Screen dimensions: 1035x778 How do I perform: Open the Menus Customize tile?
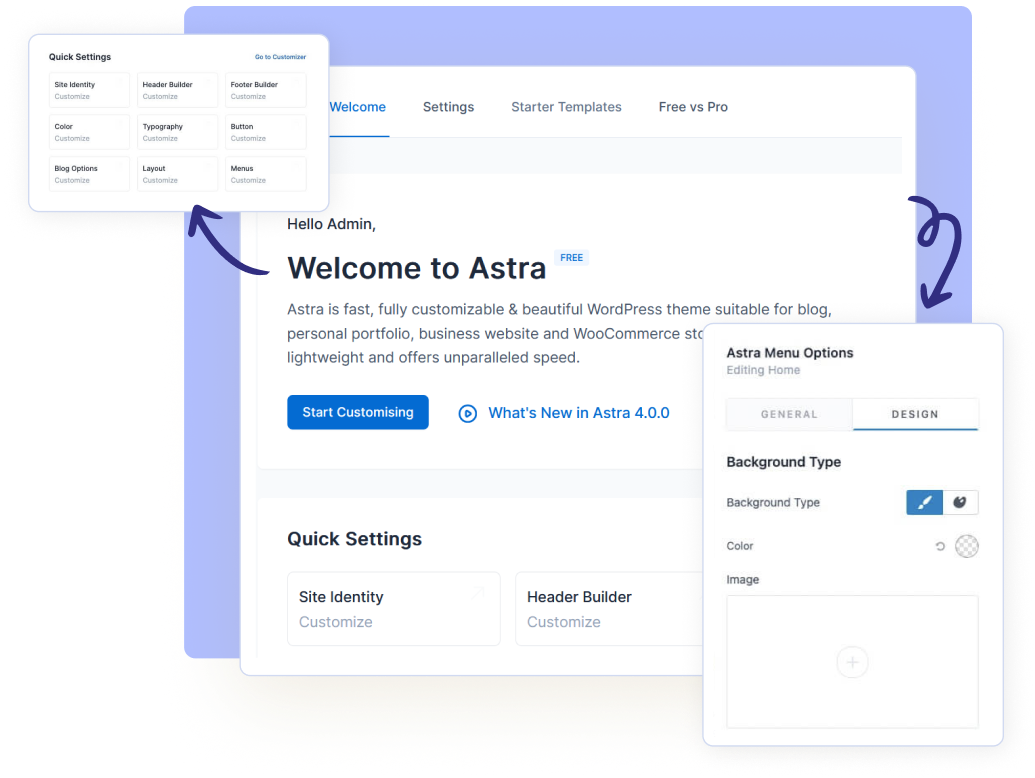(x=265, y=174)
